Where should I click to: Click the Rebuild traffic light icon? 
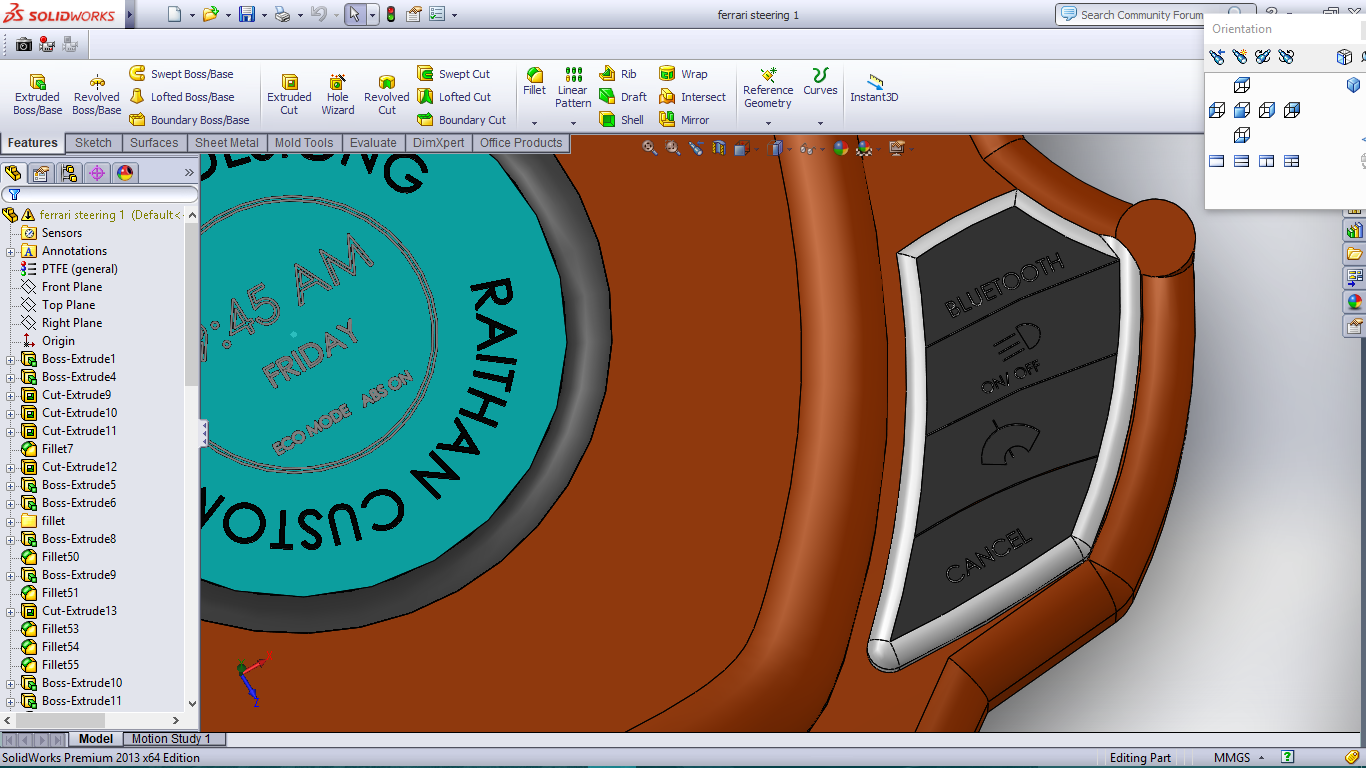click(390, 14)
